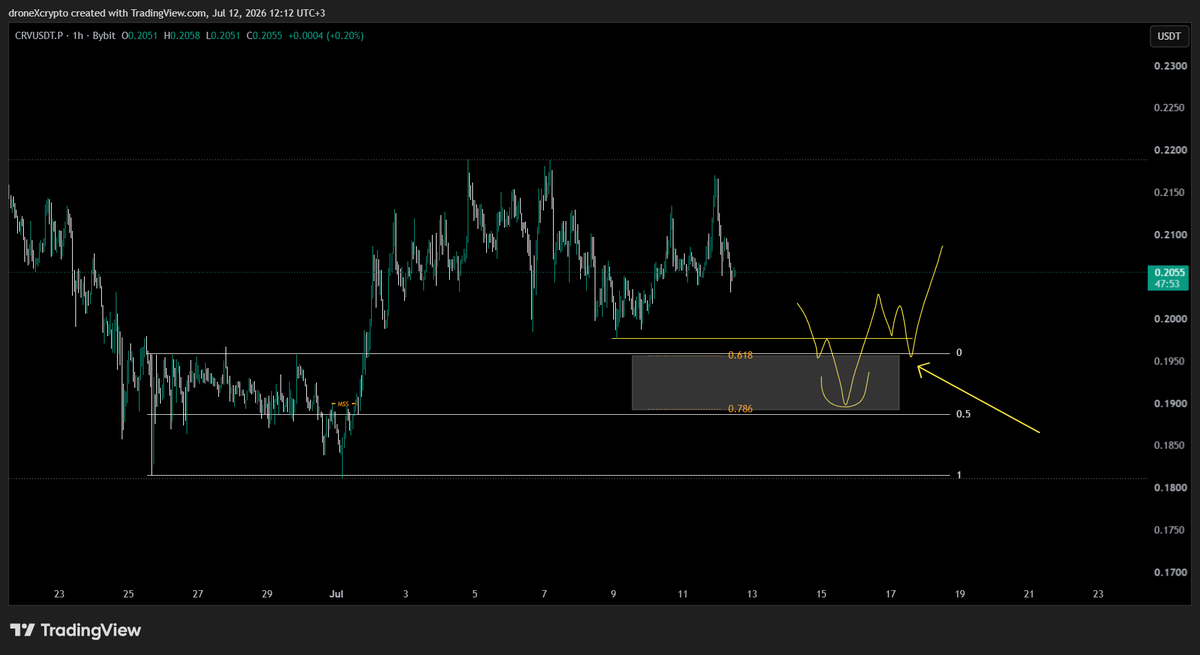Click the 29 date label on time axis
This screenshot has height=655, width=1200.
[x=267, y=594]
